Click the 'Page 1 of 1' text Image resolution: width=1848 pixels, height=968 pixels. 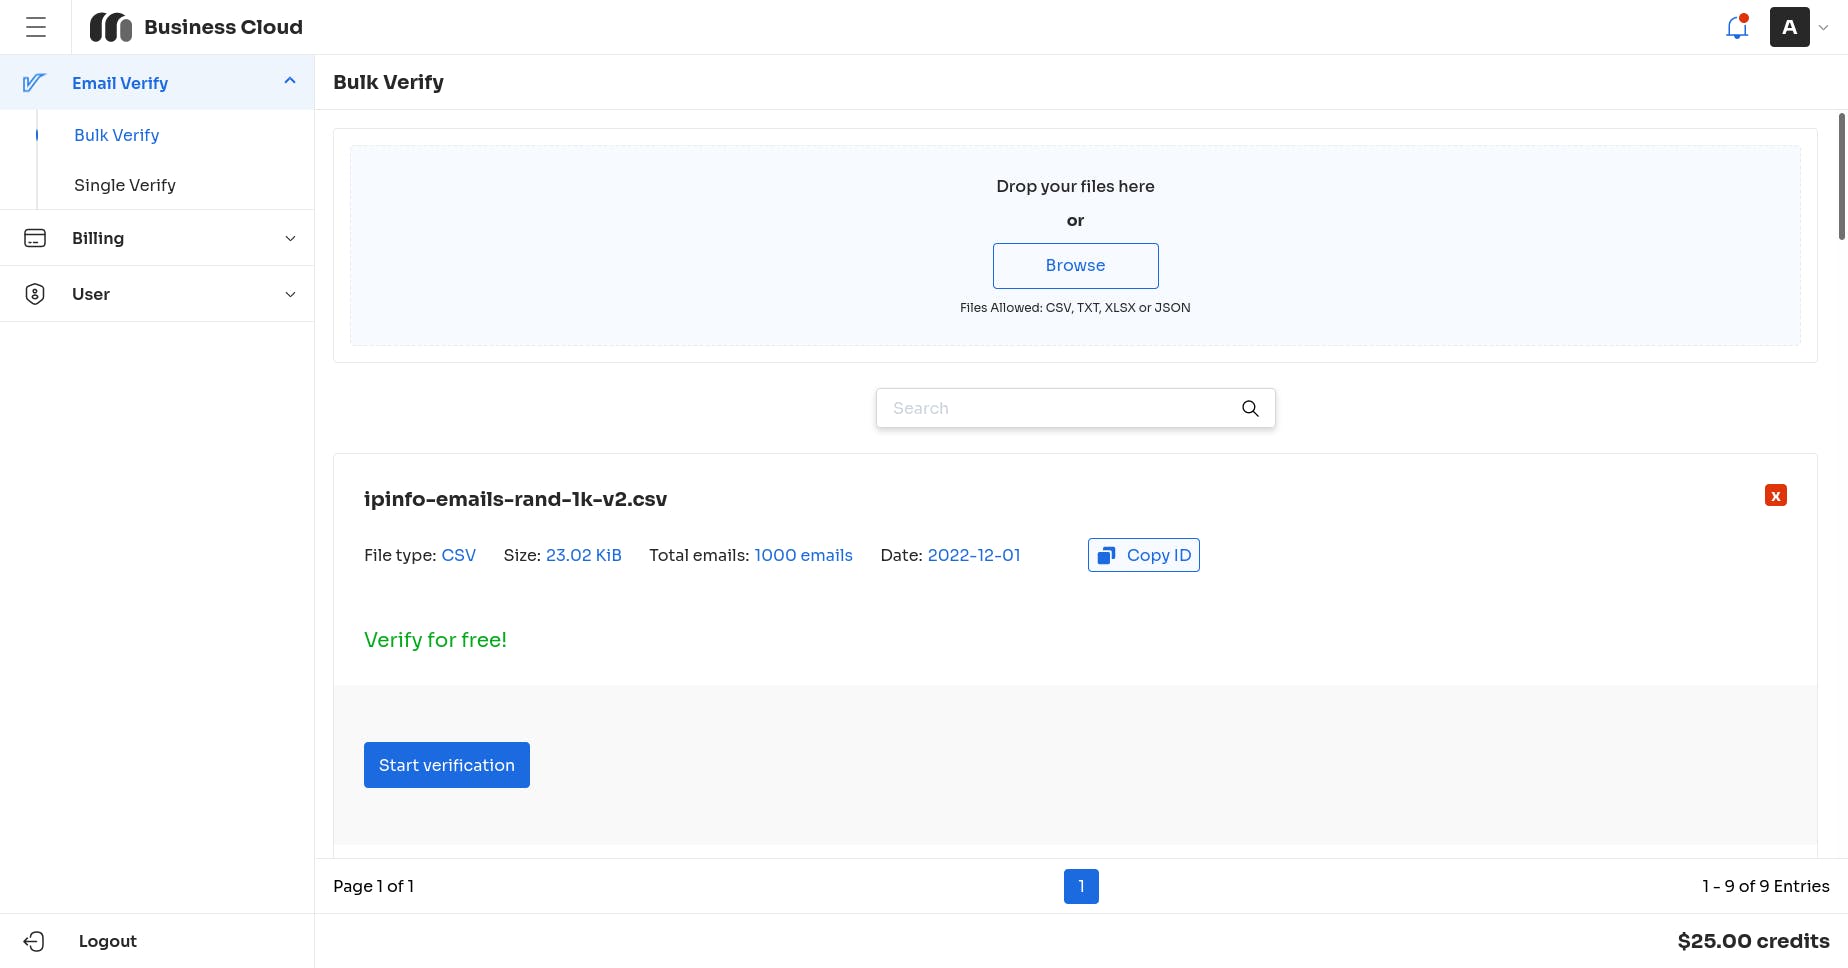[373, 886]
